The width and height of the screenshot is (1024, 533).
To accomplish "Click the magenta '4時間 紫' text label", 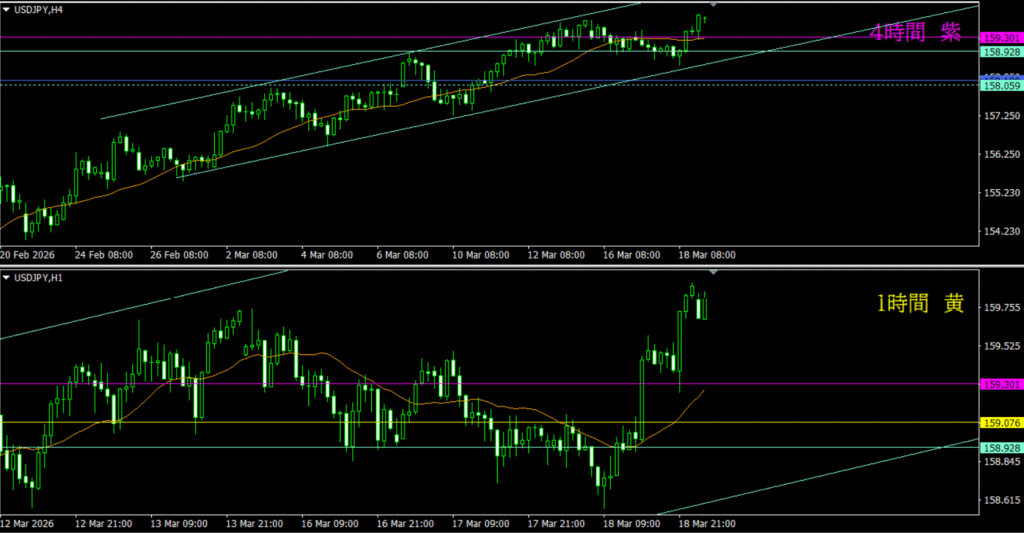I will pos(915,33).
